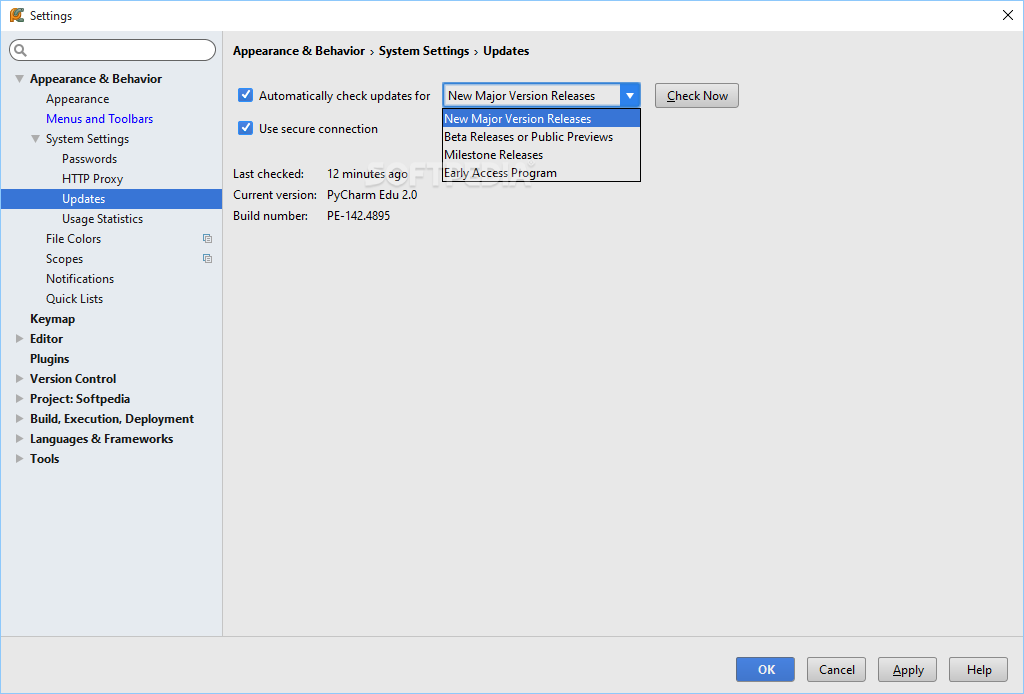Viewport: 1024px width, 694px height.
Task: Uncheck Automatically check updates for
Action: tap(246, 95)
